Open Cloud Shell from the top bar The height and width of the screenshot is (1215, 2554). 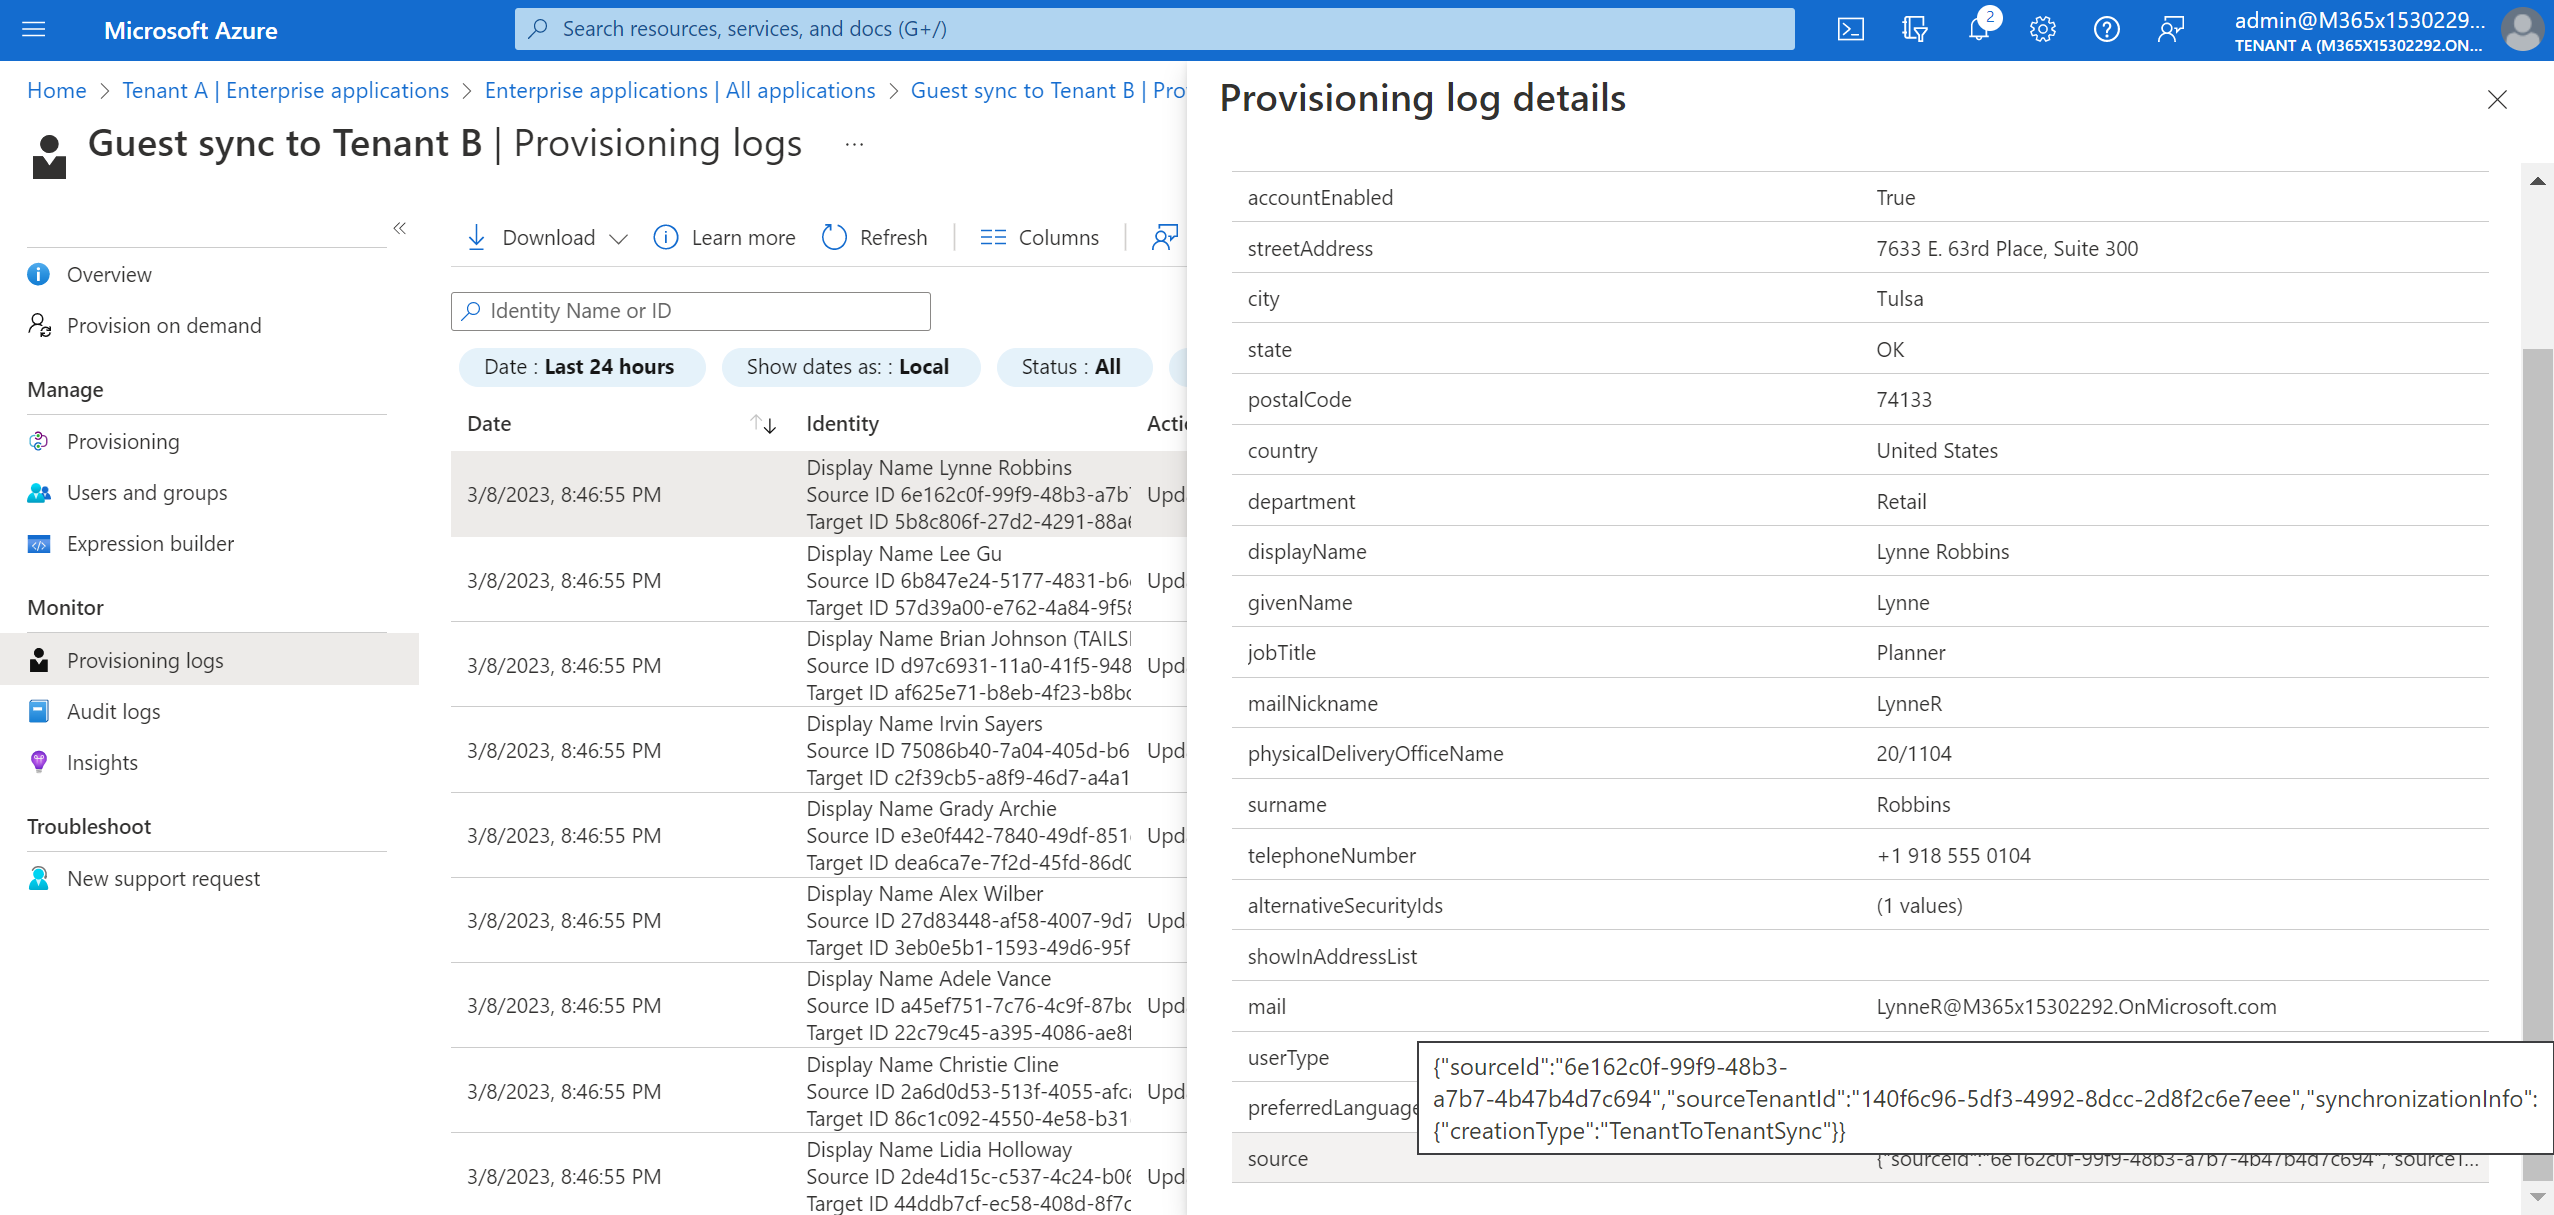pyautogui.click(x=1850, y=29)
